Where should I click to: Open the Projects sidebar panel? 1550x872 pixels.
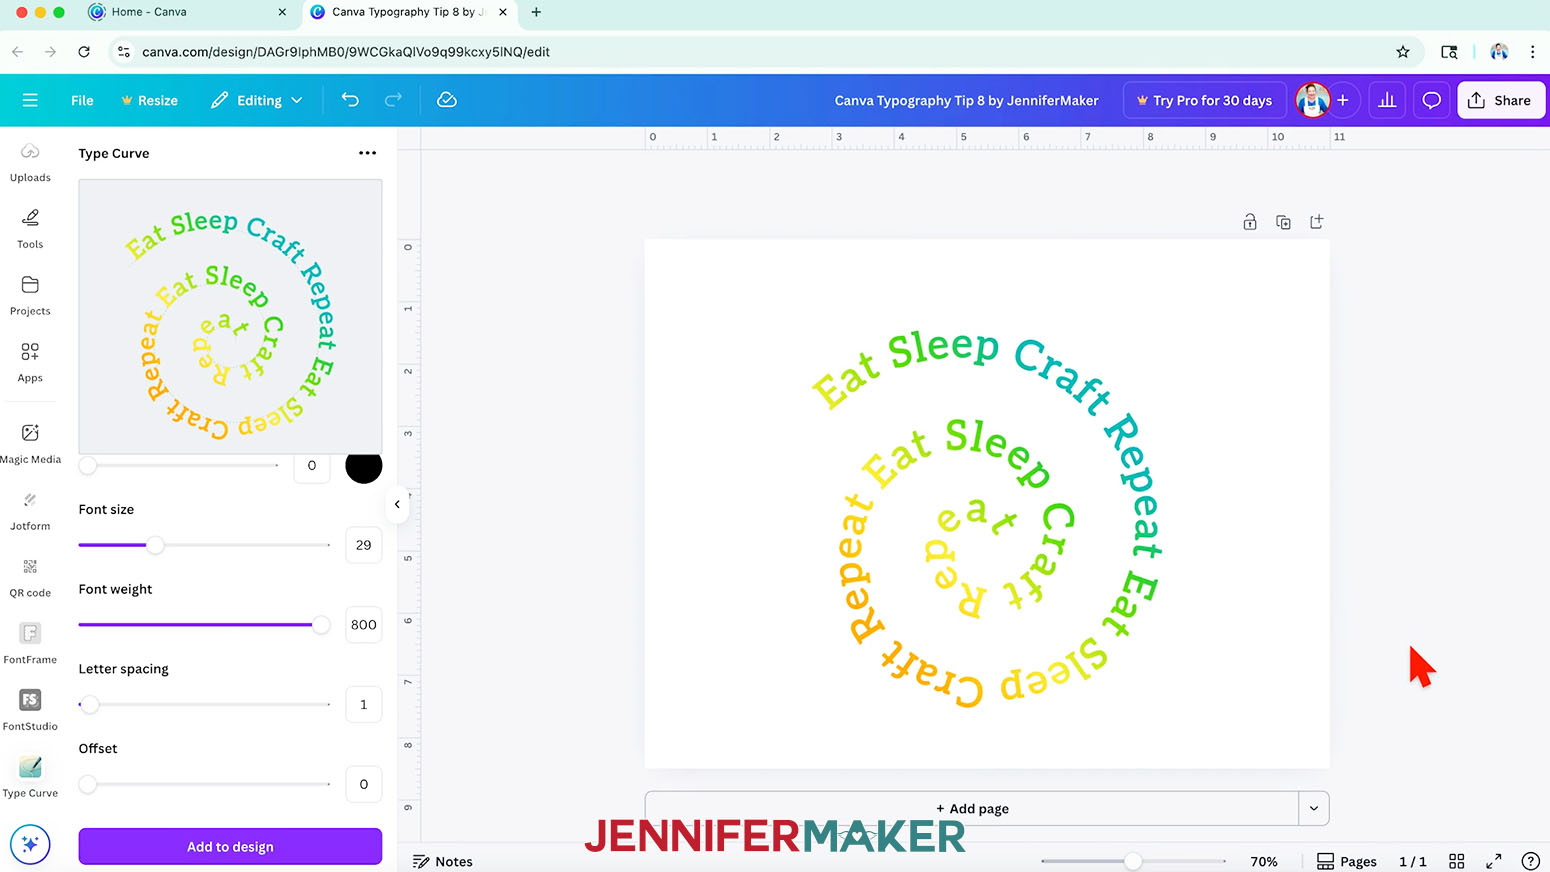point(30,295)
